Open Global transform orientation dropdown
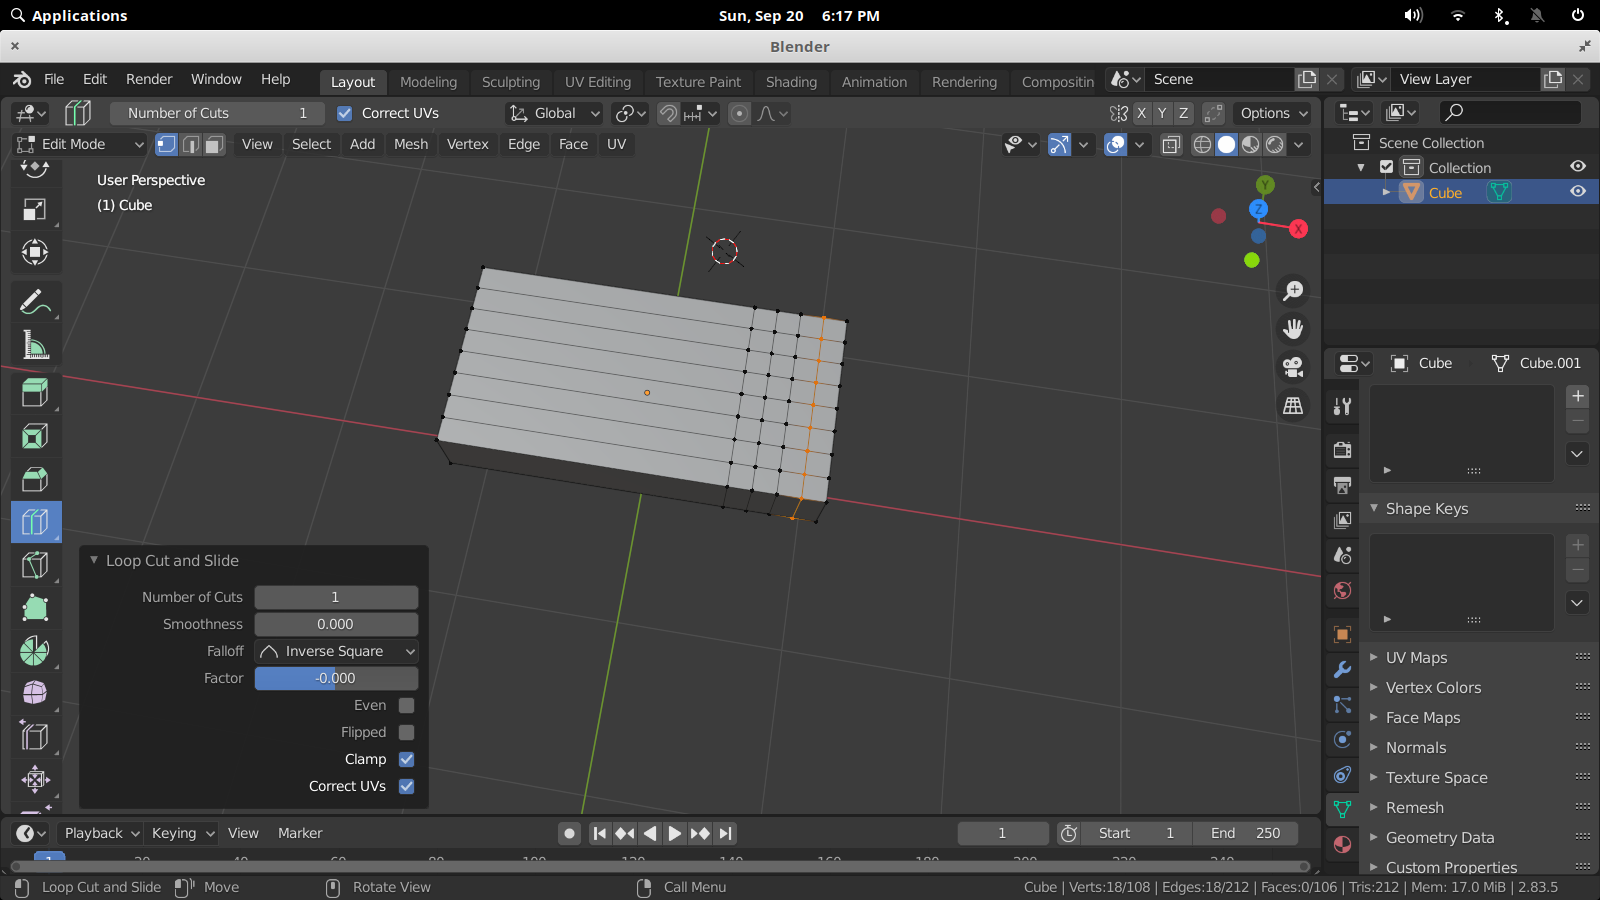This screenshot has width=1600, height=900. (554, 113)
